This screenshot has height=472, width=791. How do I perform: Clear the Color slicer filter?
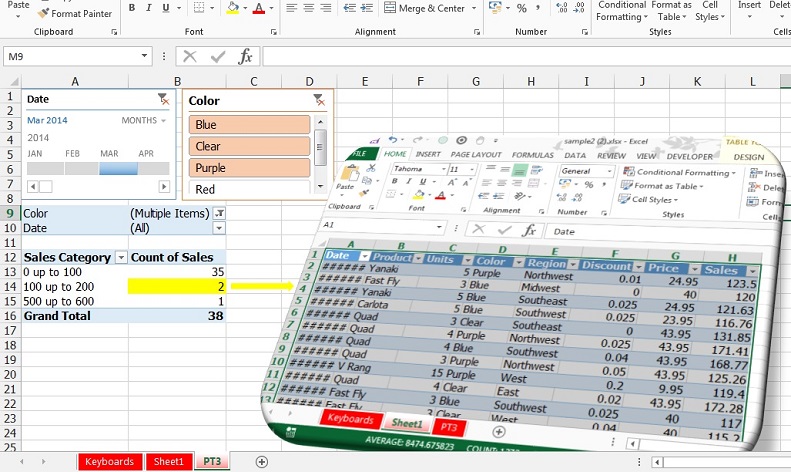tap(318, 100)
